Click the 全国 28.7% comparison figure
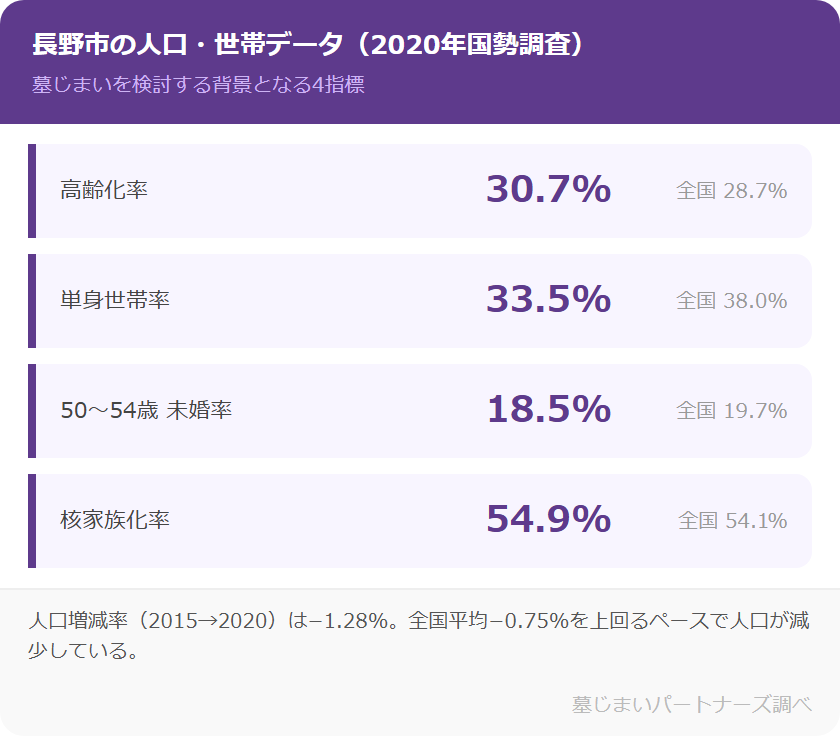Viewport: 840px width, 738px height. [731, 190]
